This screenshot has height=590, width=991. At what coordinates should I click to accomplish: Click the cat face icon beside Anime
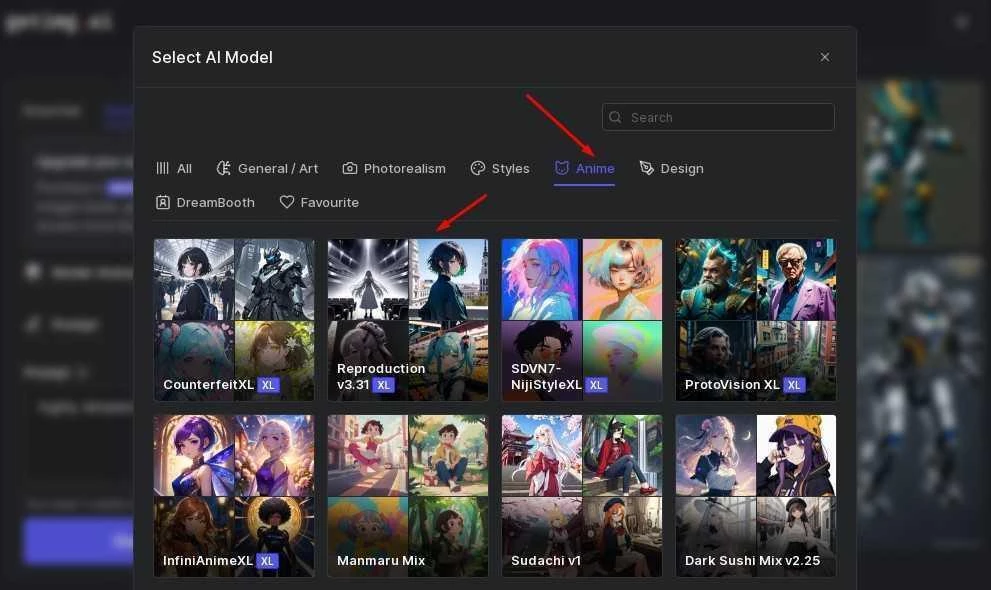click(x=562, y=168)
